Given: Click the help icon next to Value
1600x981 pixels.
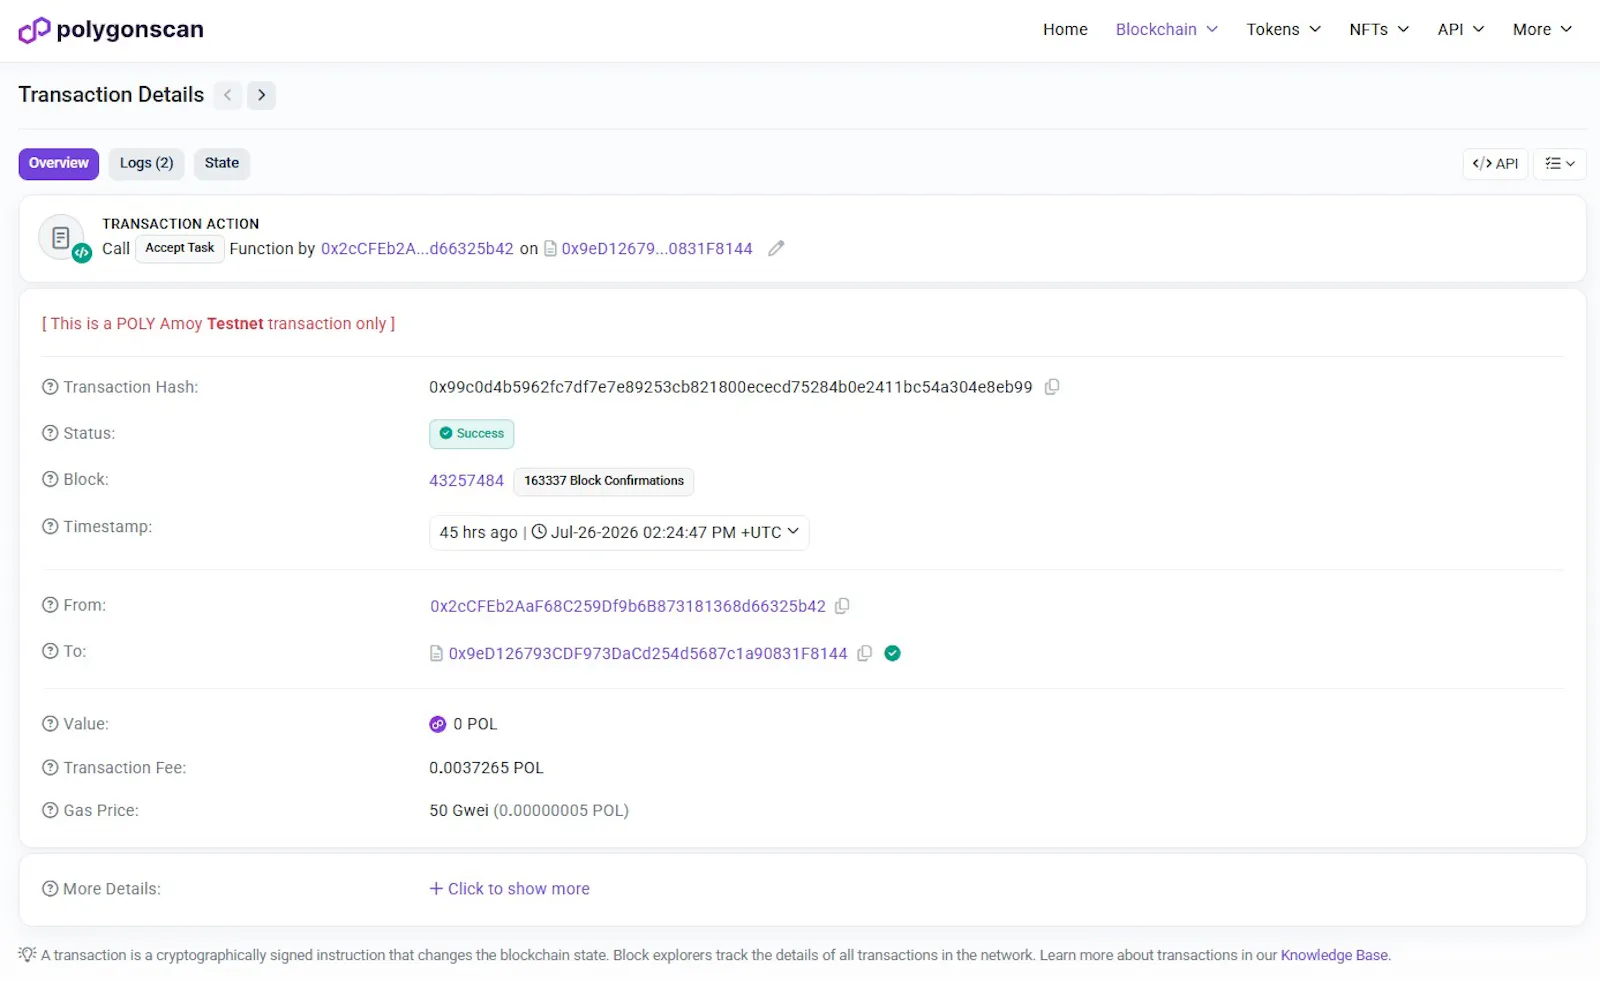Looking at the screenshot, I should coord(50,724).
